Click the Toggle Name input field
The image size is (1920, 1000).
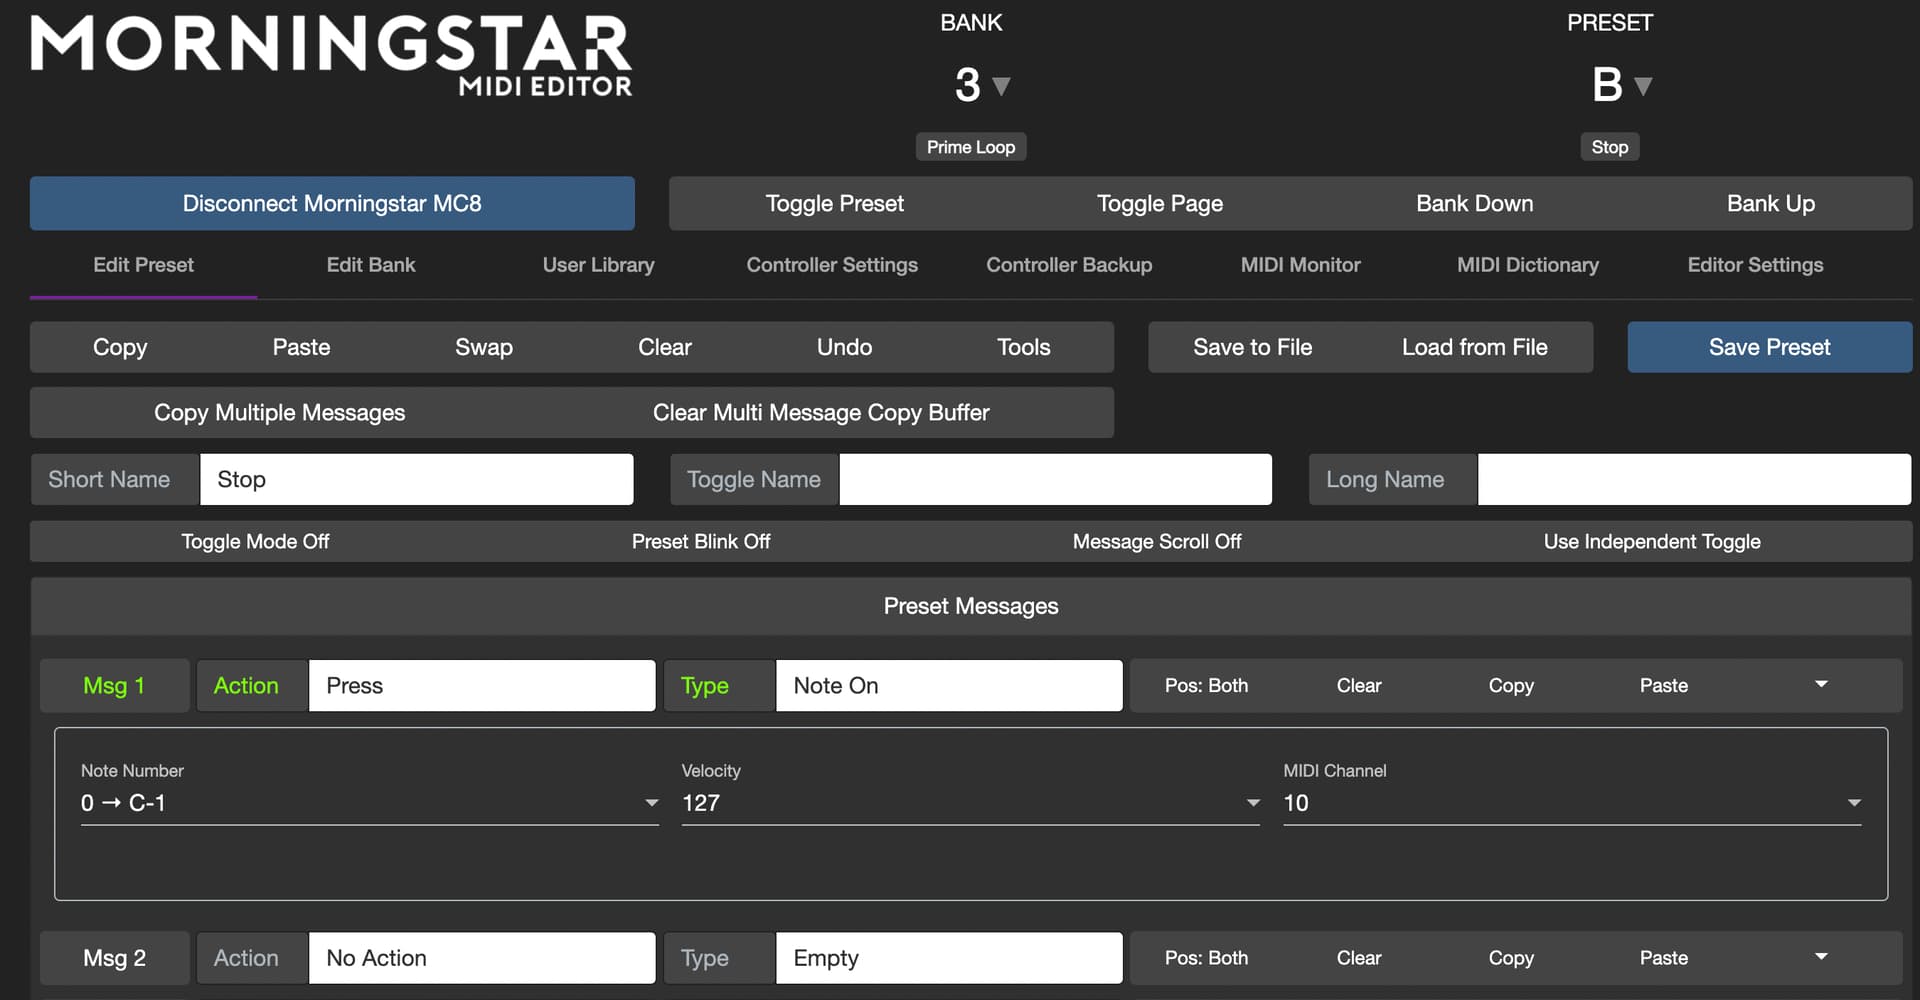tap(1055, 480)
